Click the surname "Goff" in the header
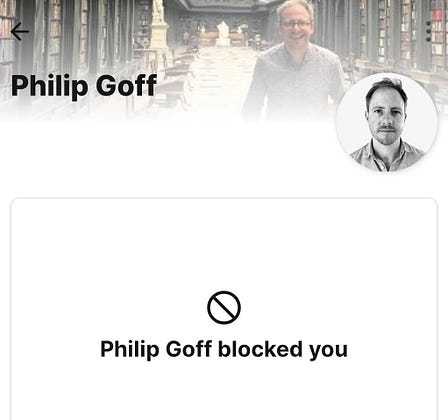Viewport: 448px width, 420px height. click(x=127, y=85)
